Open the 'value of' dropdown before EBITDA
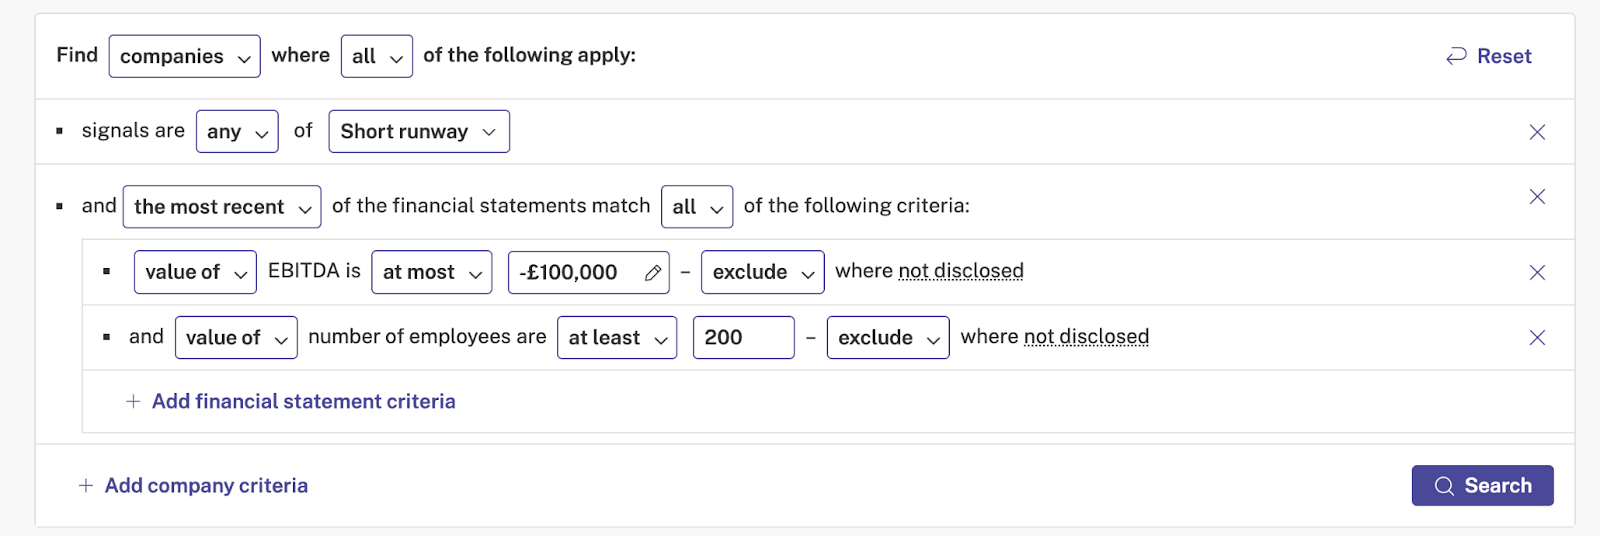Image resolution: width=1600 pixels, height=536 pixels. pyautogui.click(x=195, y=272)
